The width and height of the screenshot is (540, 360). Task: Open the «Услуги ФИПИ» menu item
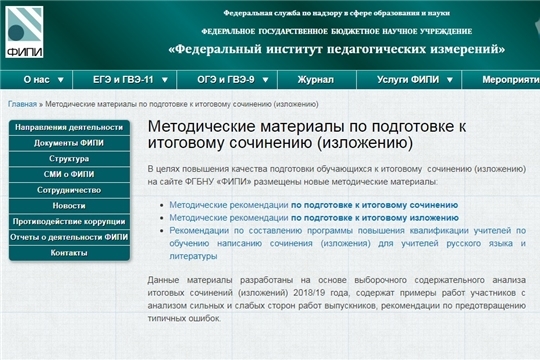tap(408, 80)
